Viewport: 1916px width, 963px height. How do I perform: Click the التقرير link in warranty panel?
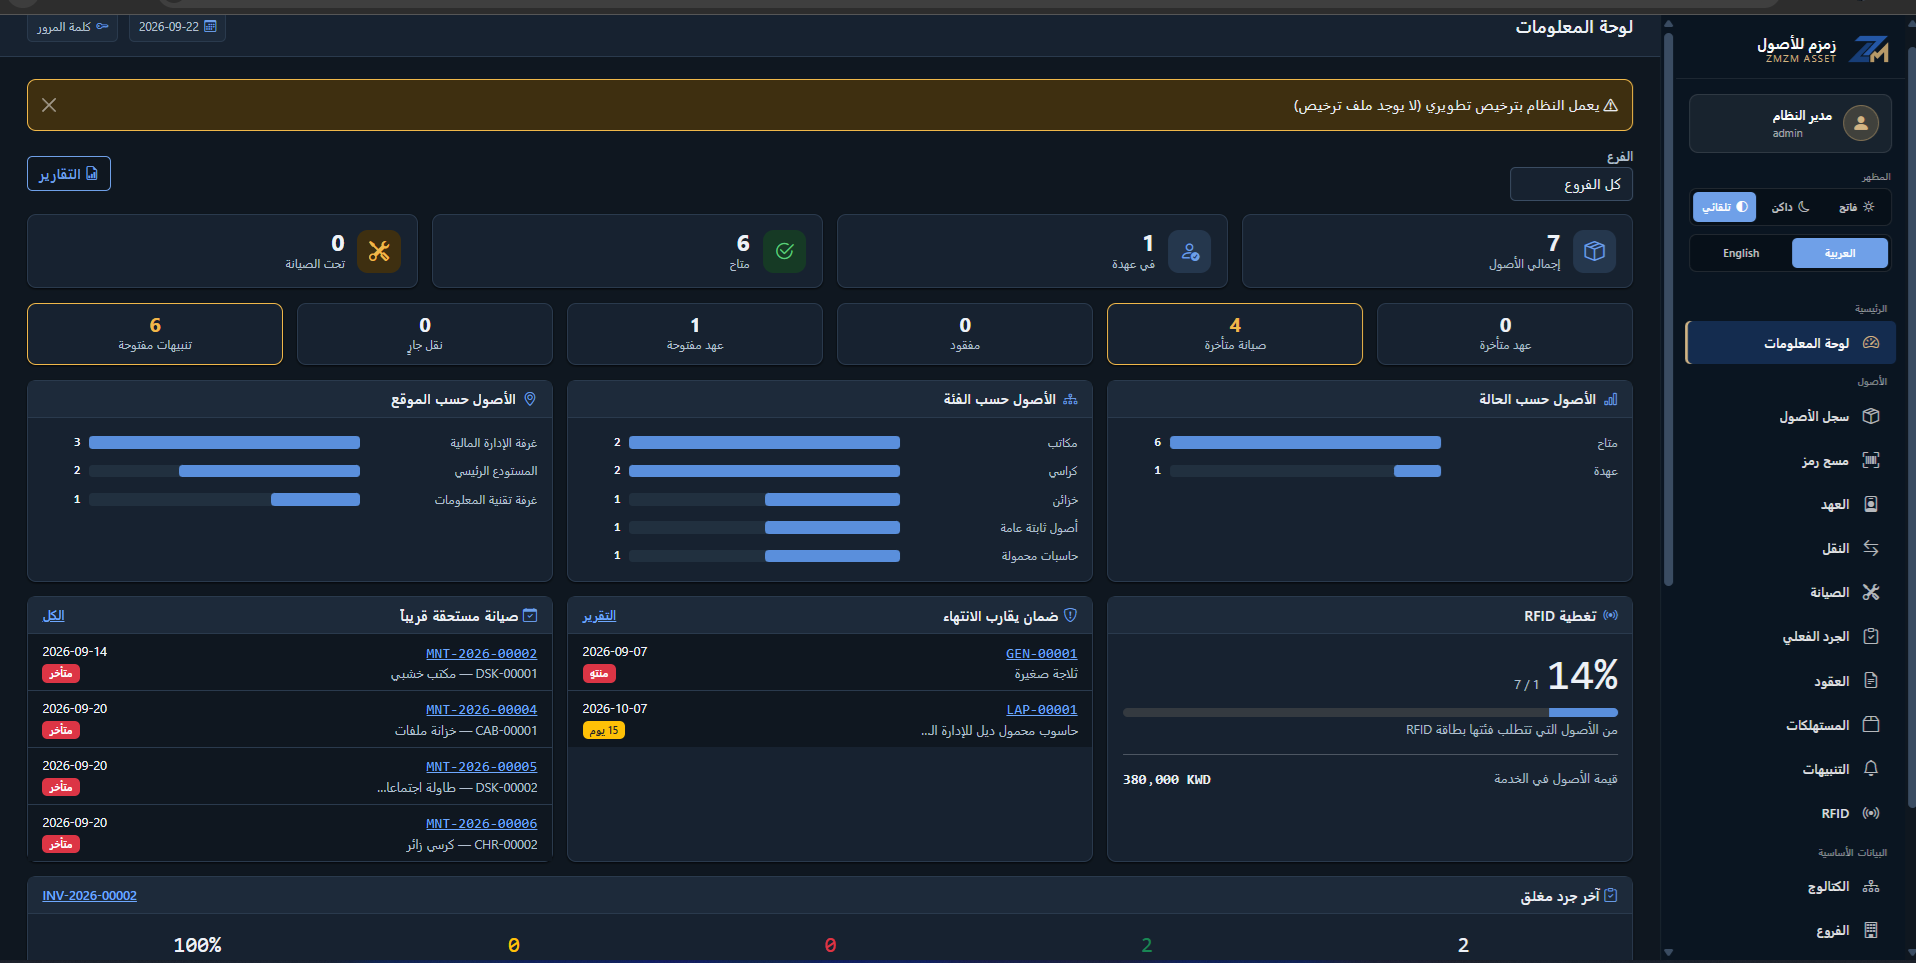(599, 616)
